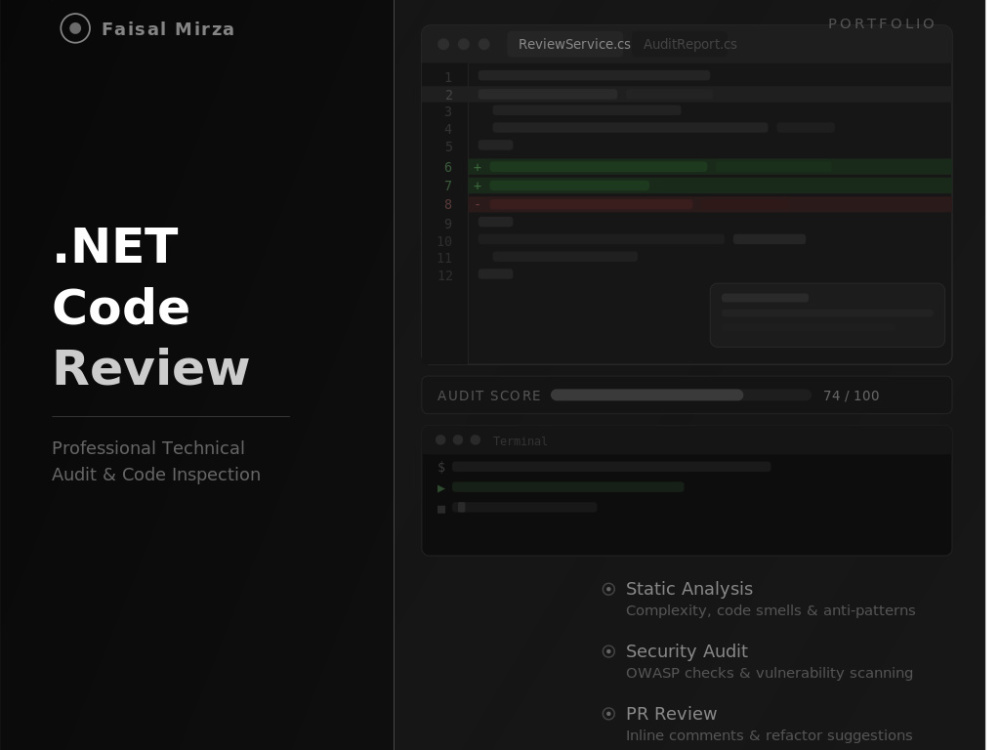
Task: Click the first window dot of code editor
Action: pos(444,44)
